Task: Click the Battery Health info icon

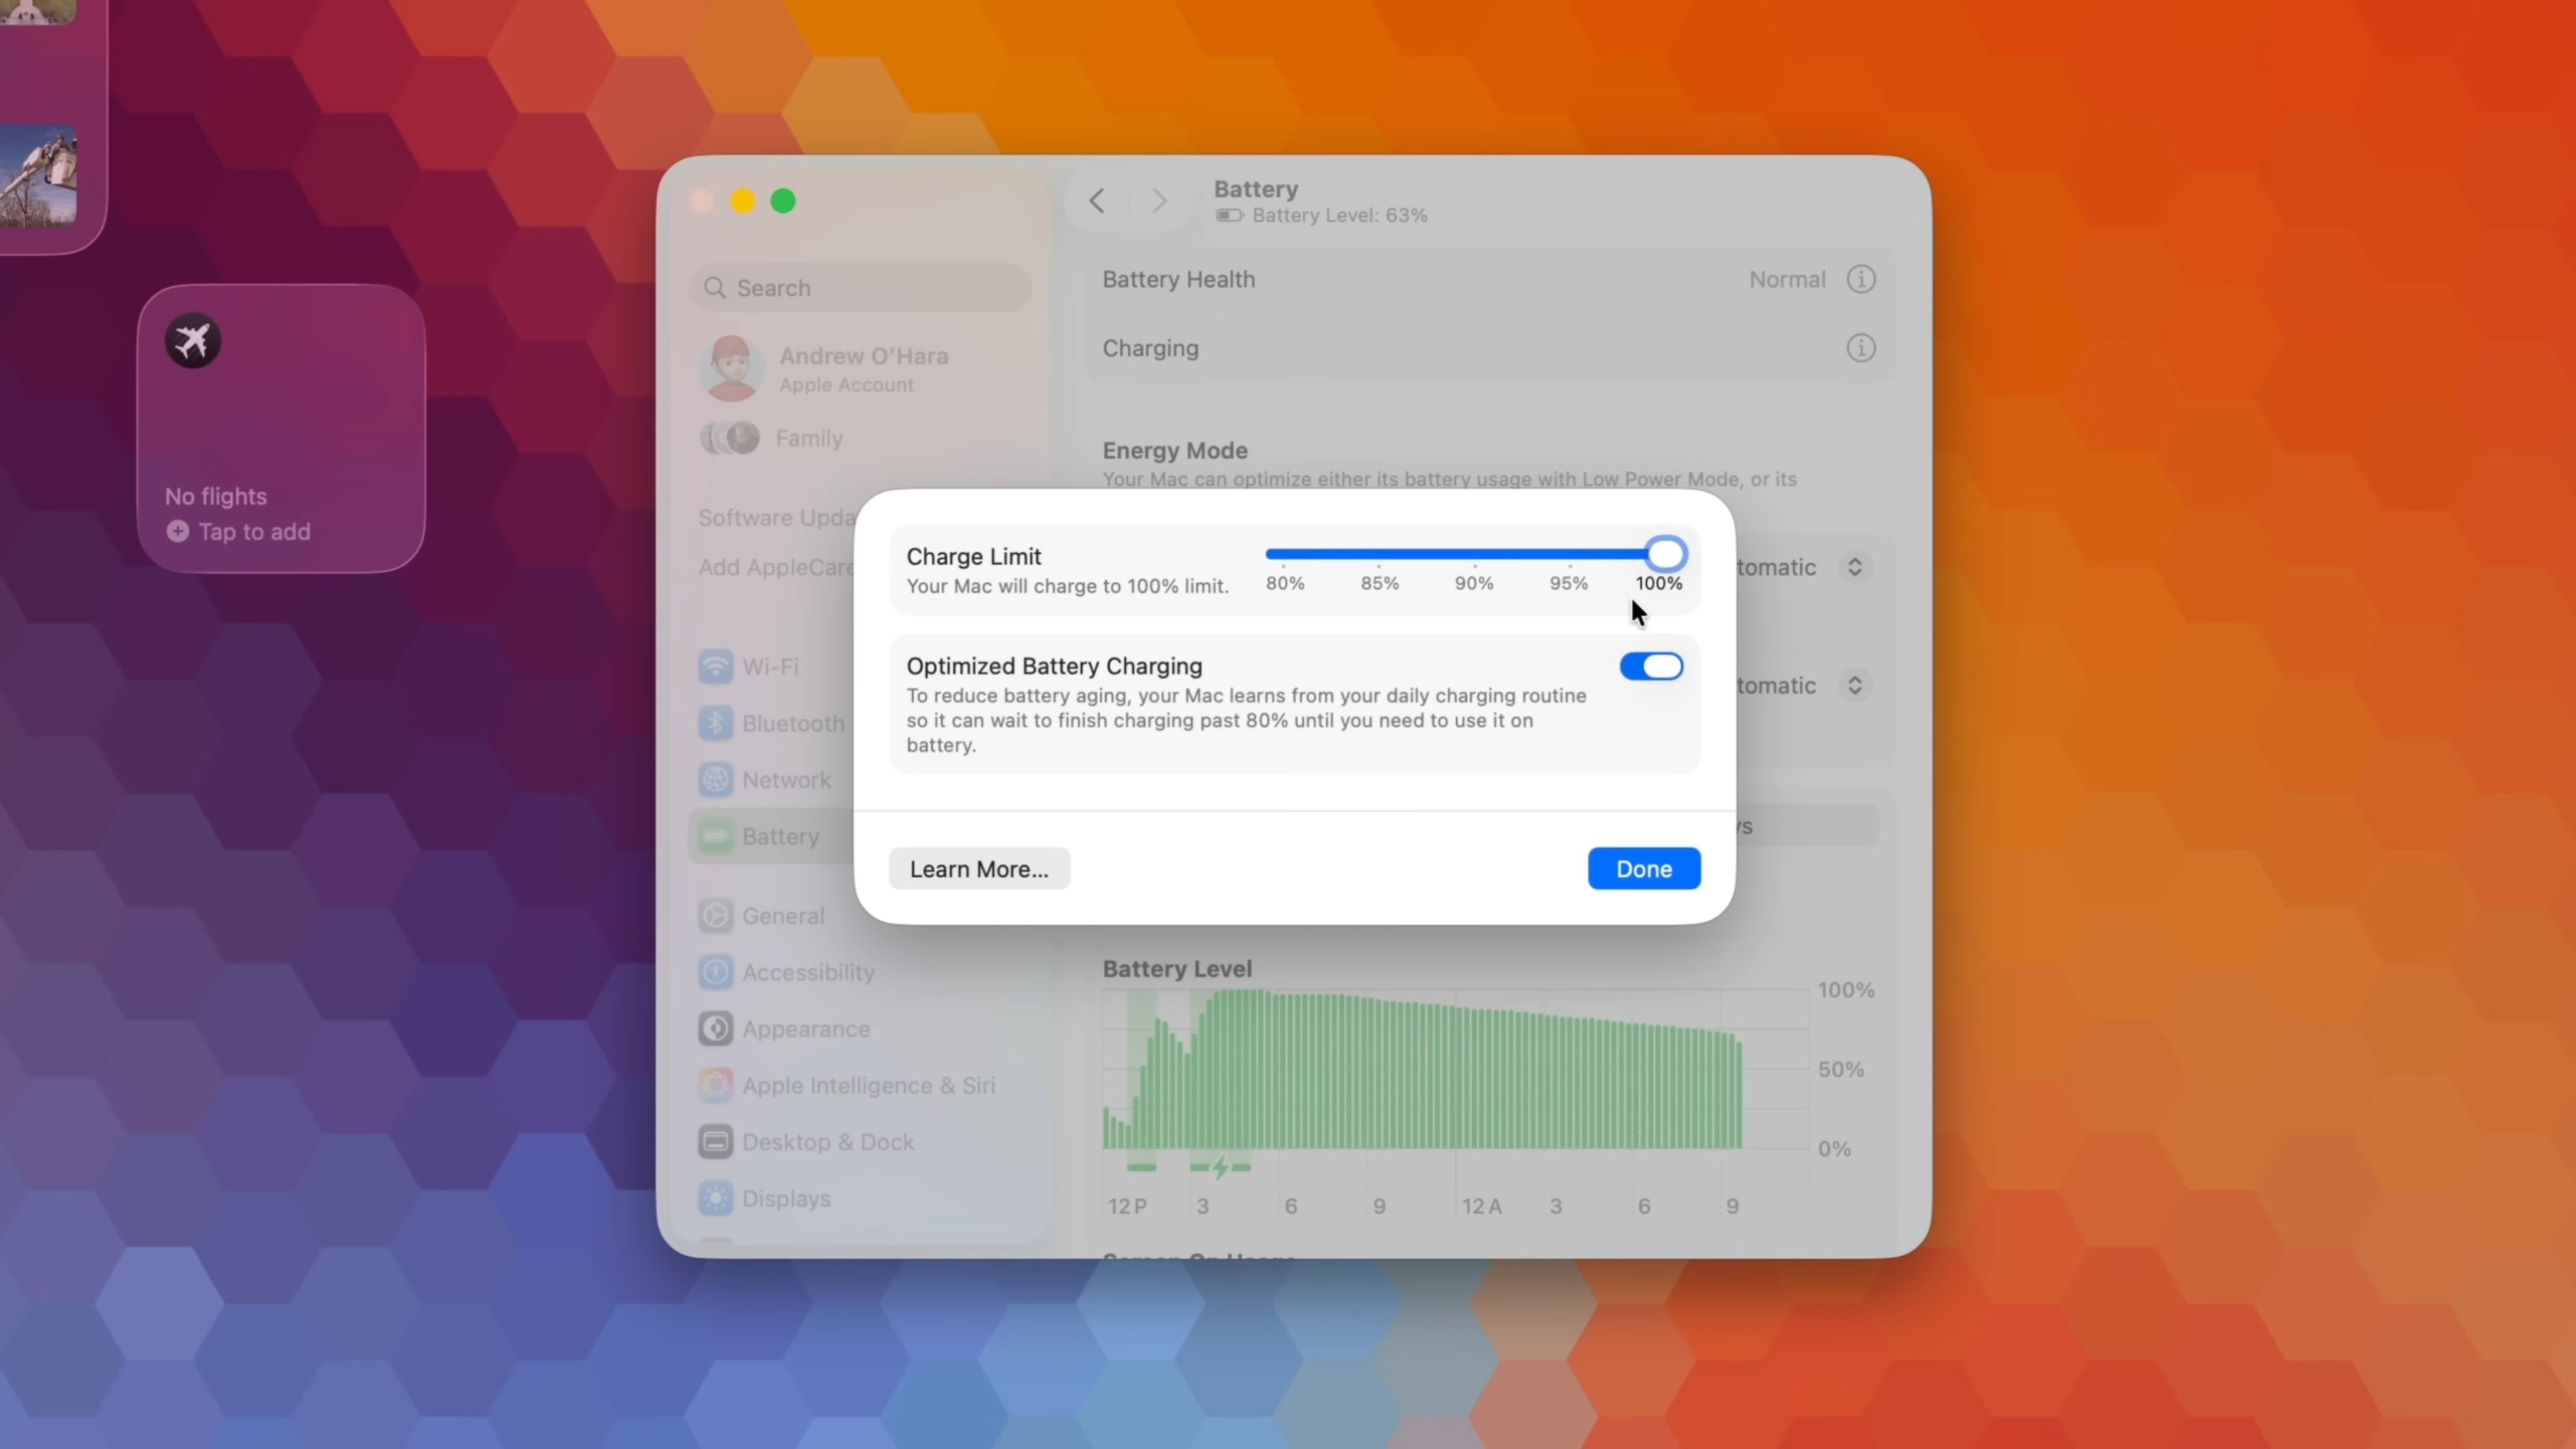Action: point(1860,279)
